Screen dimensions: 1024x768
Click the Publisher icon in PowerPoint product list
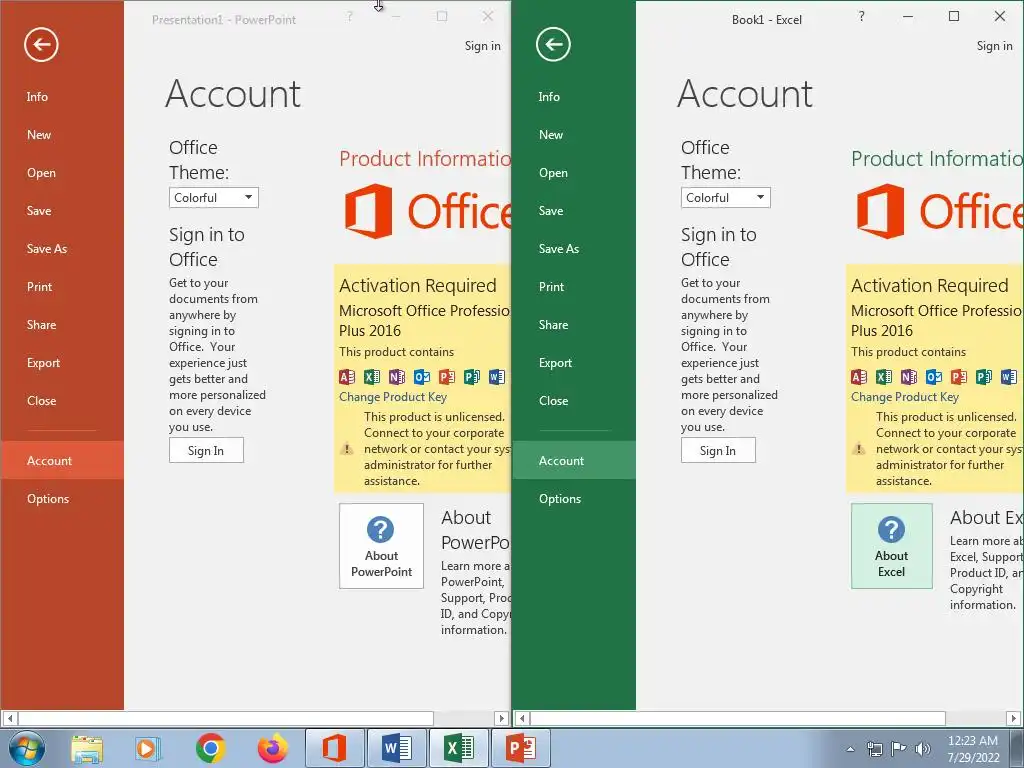click(472, 377)
